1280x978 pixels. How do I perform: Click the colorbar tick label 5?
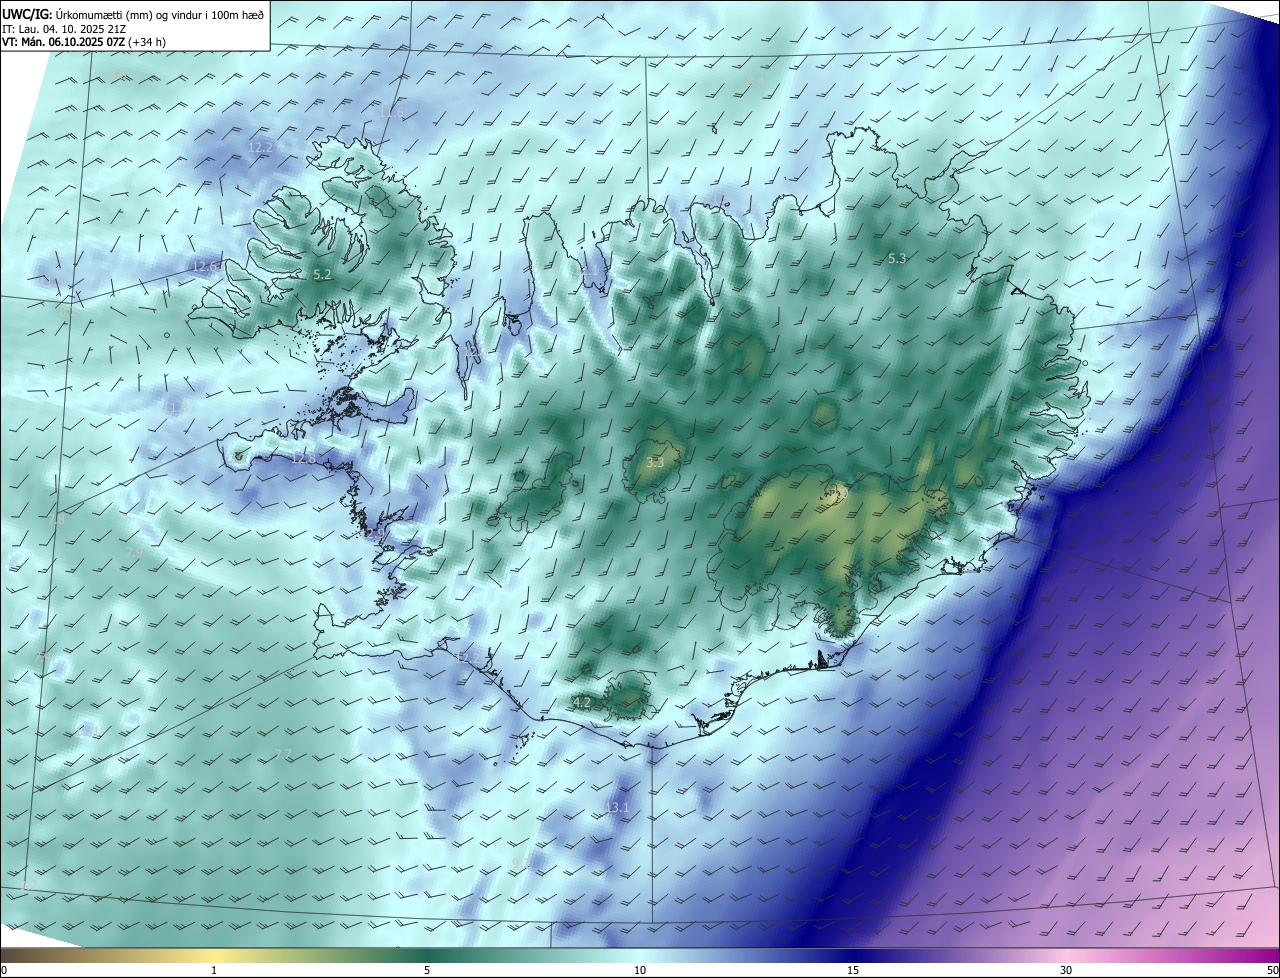click(427, 970)
